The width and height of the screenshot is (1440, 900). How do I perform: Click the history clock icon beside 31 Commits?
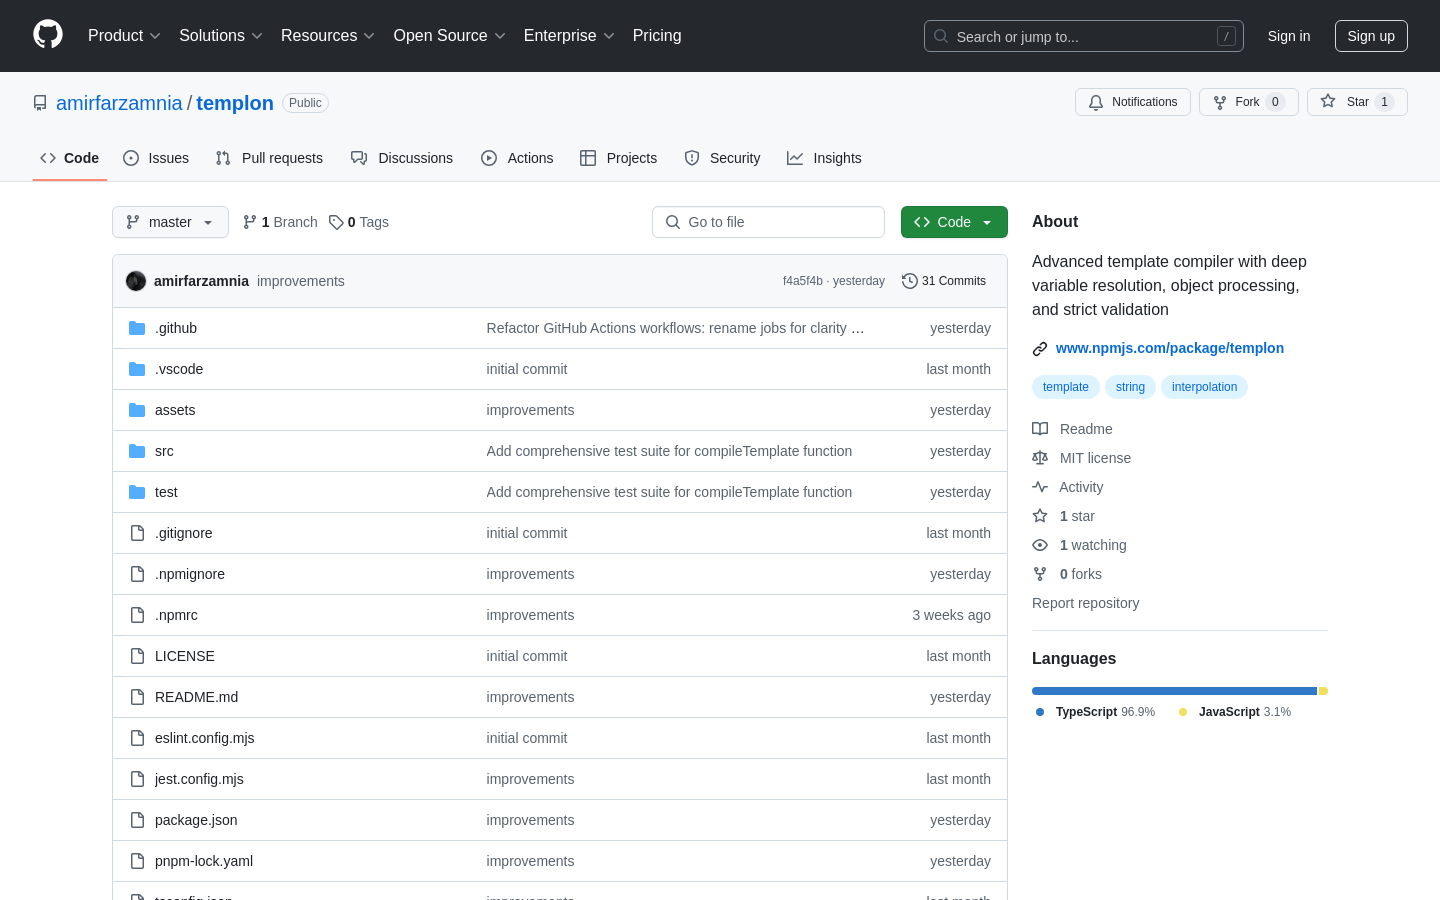click(x=909, y=281)
